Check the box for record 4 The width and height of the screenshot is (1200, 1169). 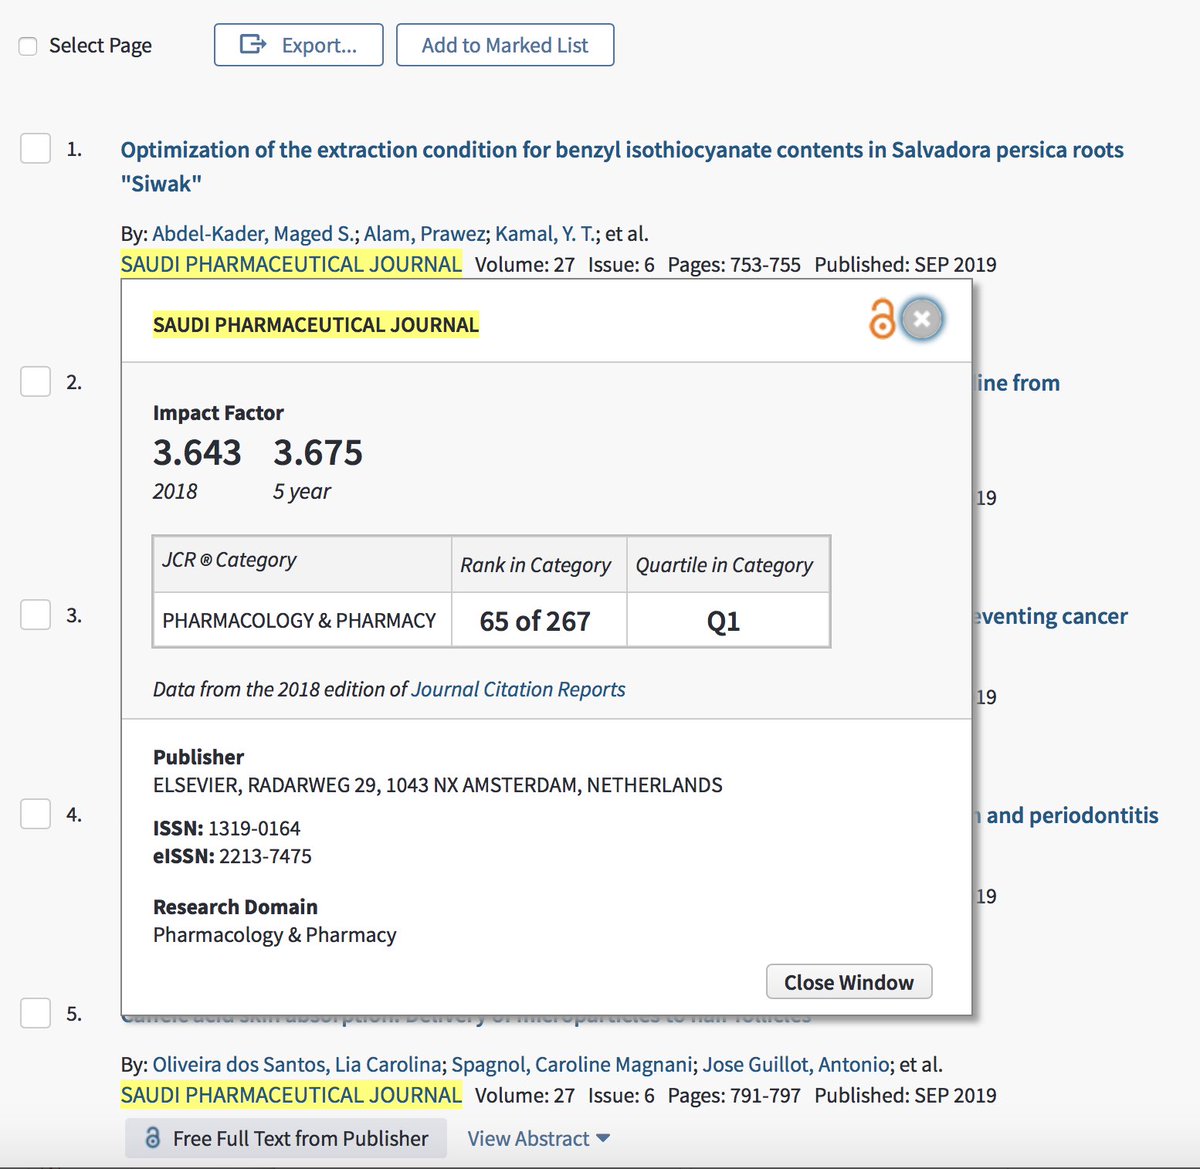[36, 813]
